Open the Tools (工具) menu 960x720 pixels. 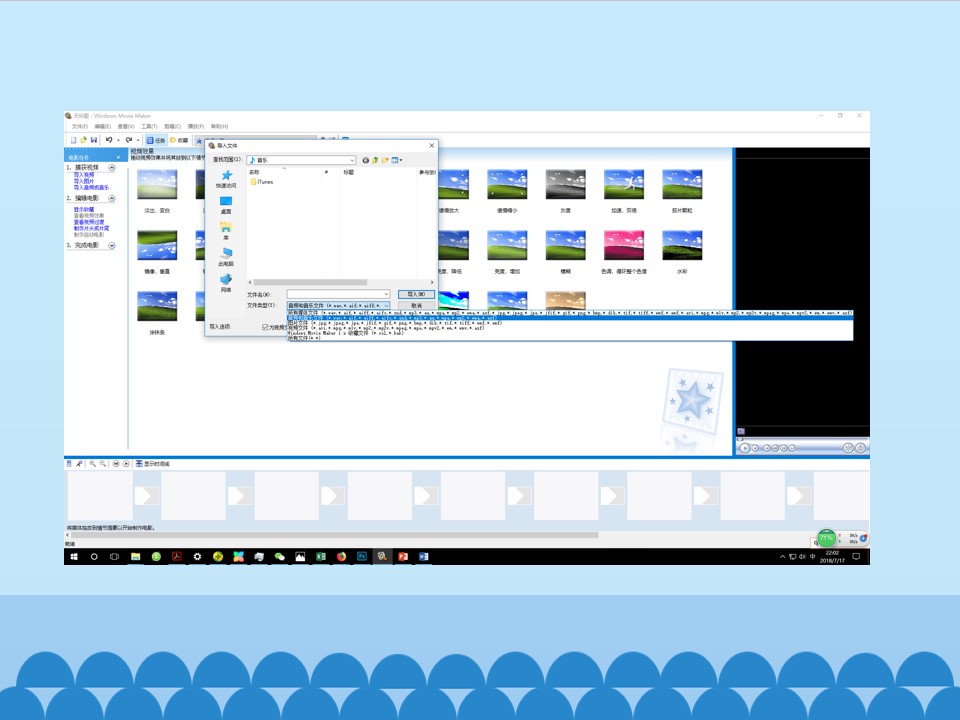(149, 127)
